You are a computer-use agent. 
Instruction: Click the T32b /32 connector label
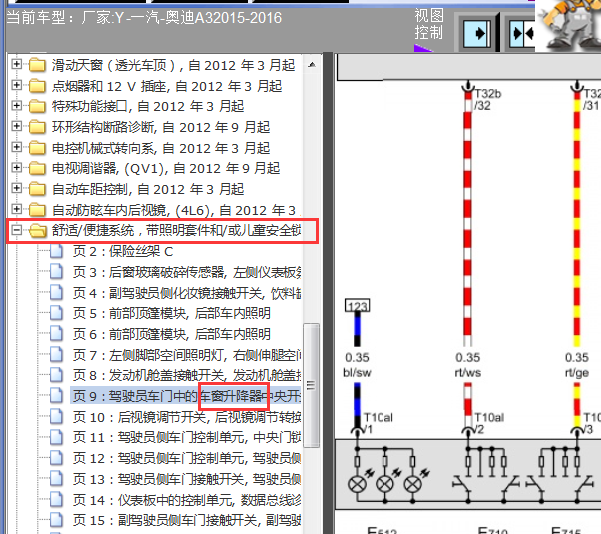[x=488, y=99]
